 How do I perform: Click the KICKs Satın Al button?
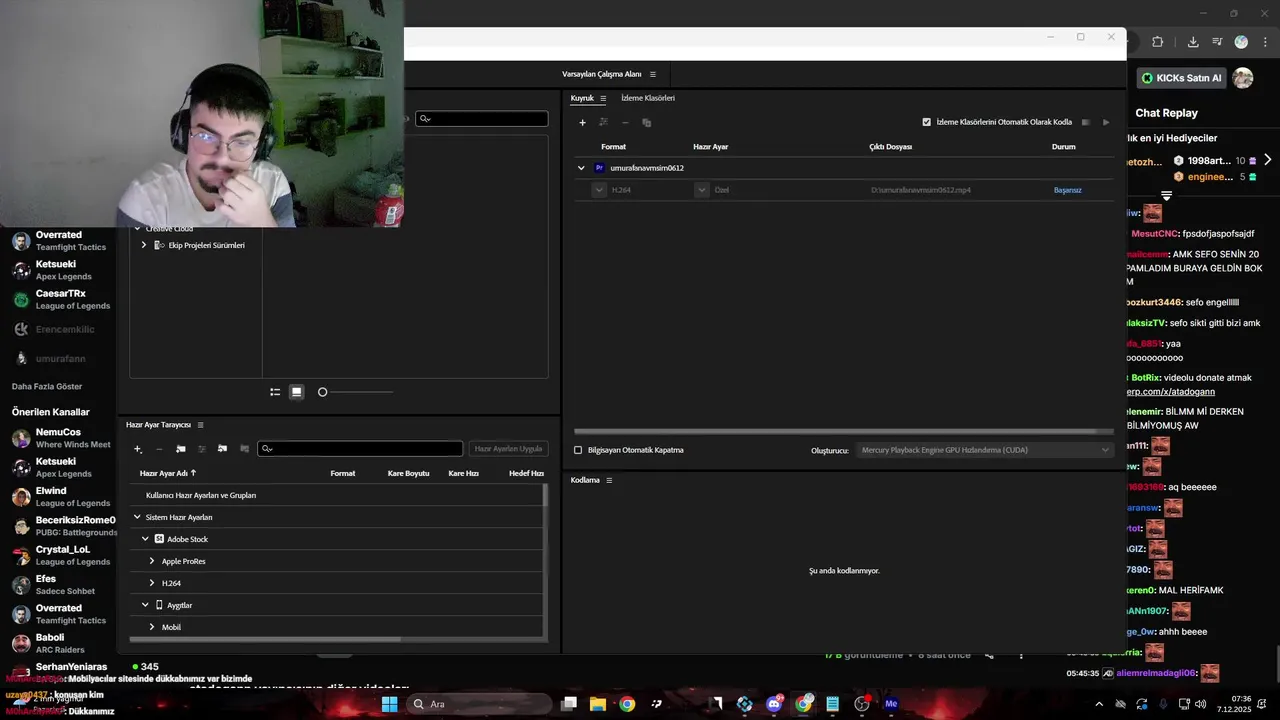1181,78
